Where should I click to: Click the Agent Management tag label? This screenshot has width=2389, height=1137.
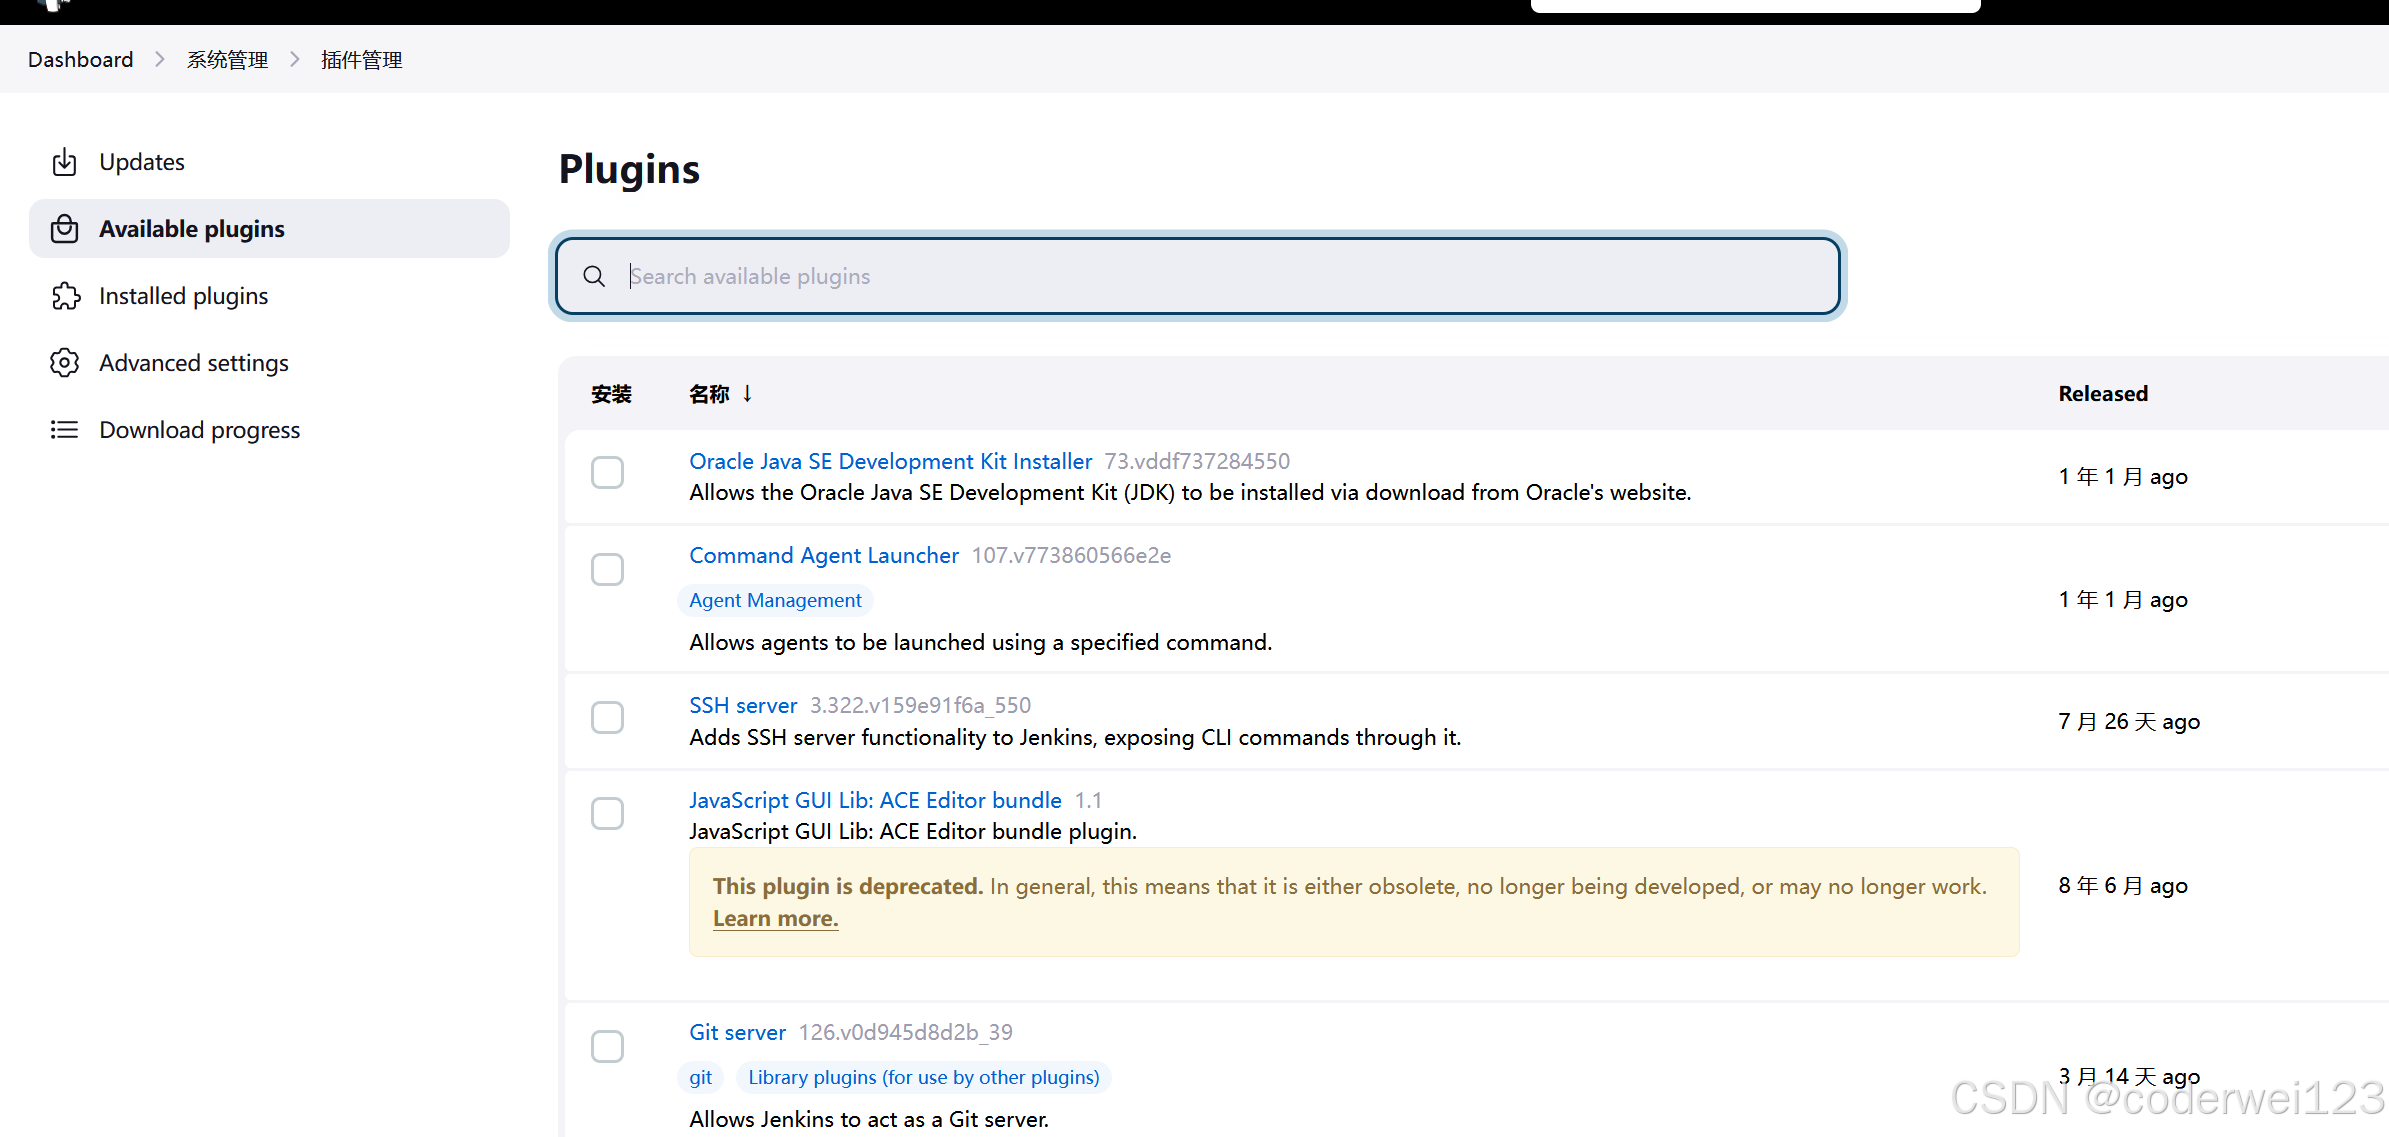click(x=775, y=600)
